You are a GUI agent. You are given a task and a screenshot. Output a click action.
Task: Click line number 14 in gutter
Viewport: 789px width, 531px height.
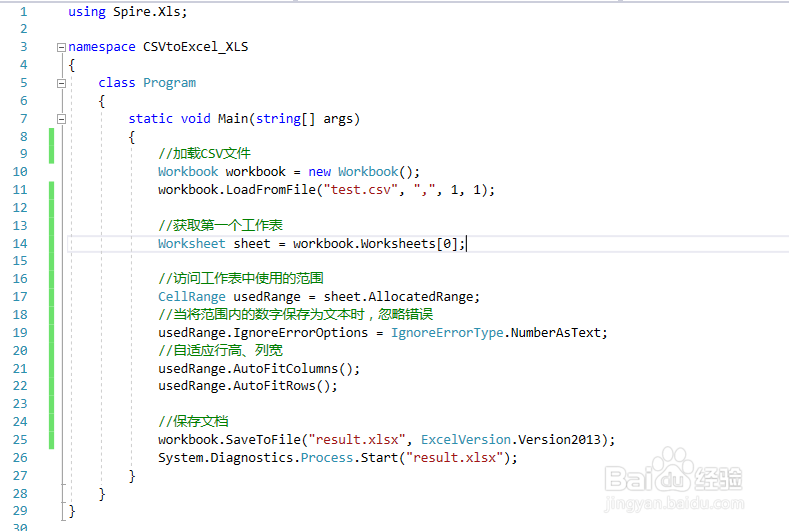[x=20, y=244]
